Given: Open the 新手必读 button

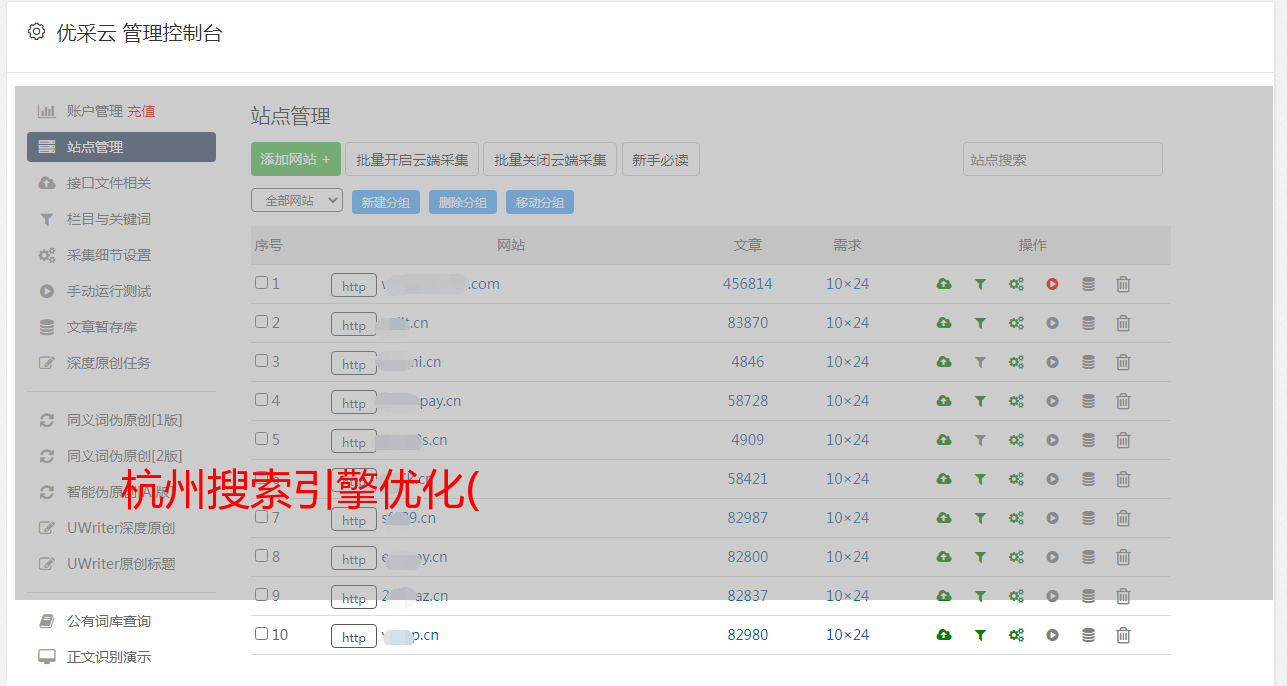Looking at the screenshot, I should (x=660, y=159).
